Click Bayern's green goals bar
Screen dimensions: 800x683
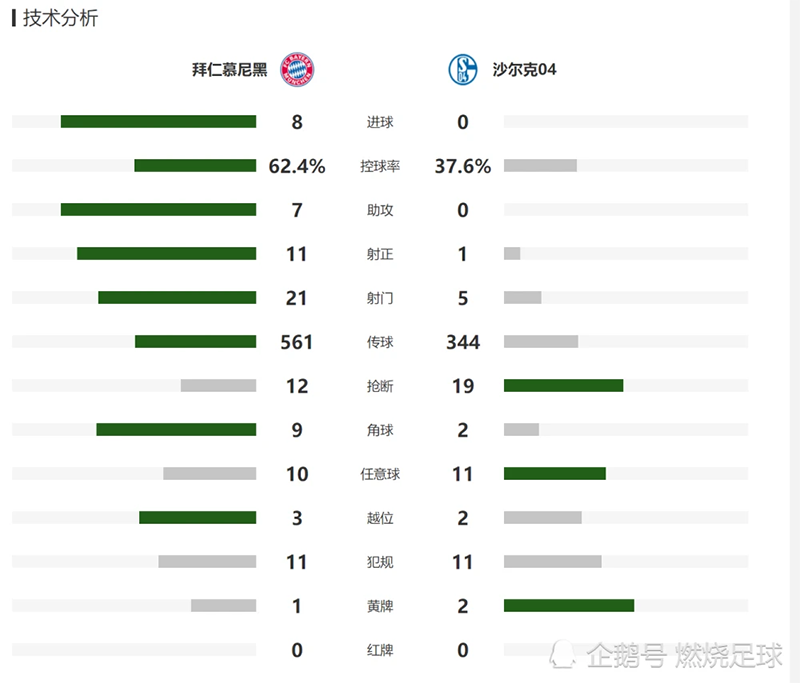(158, 122)
